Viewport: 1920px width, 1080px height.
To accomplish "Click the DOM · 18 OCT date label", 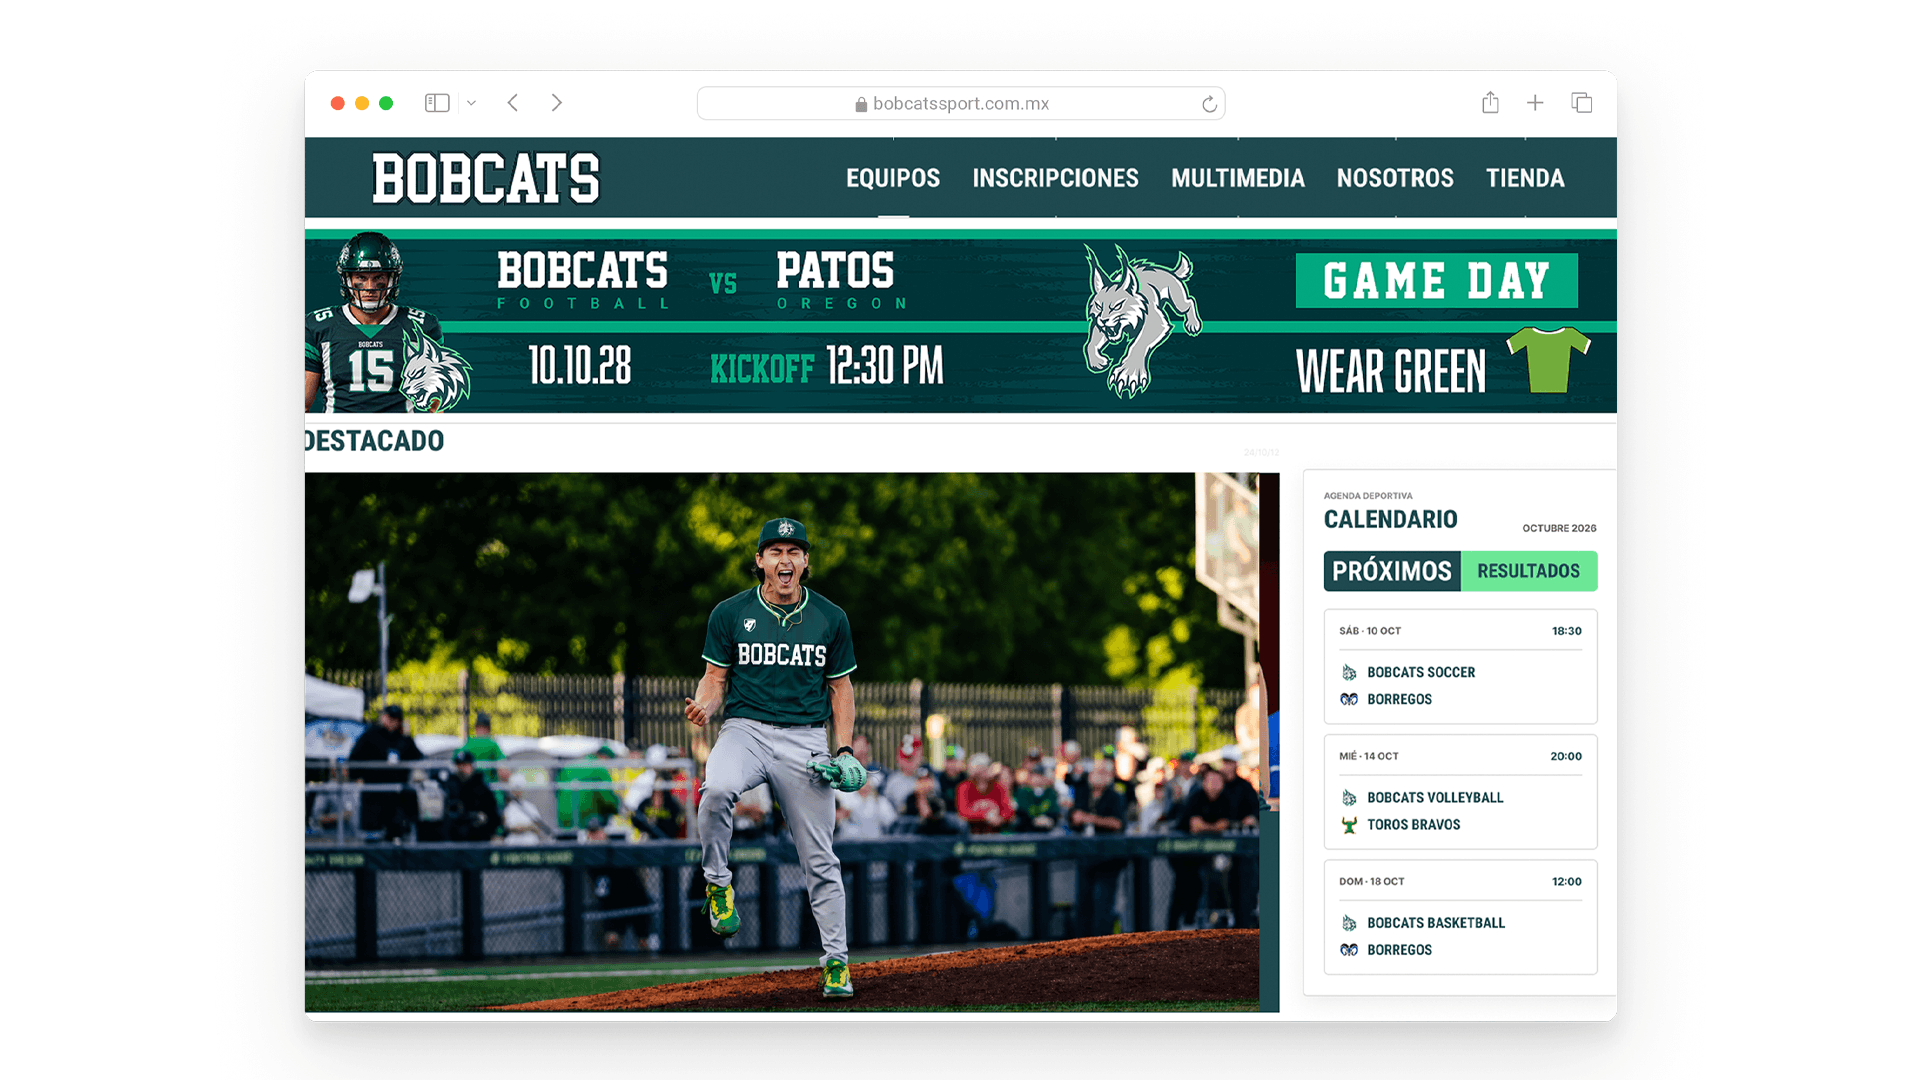I will click(1372, 881).
